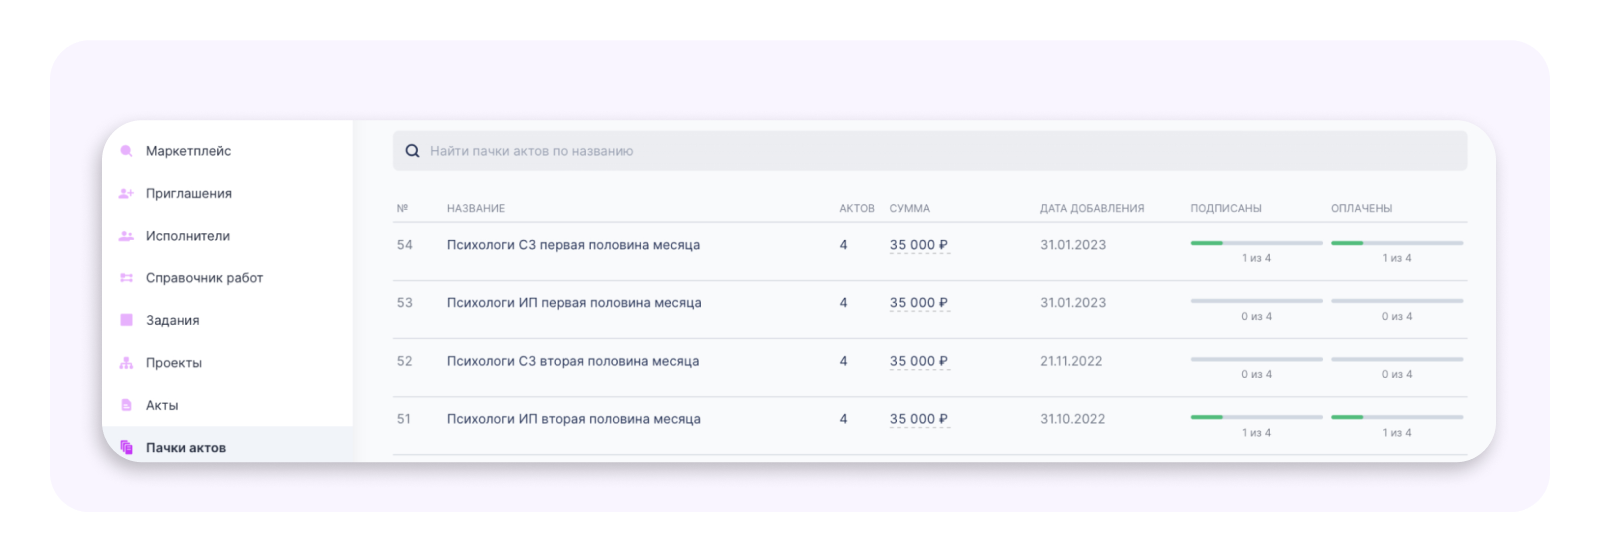Click the Маркетплейс magnifier sidebar icon

coord(126,151)
